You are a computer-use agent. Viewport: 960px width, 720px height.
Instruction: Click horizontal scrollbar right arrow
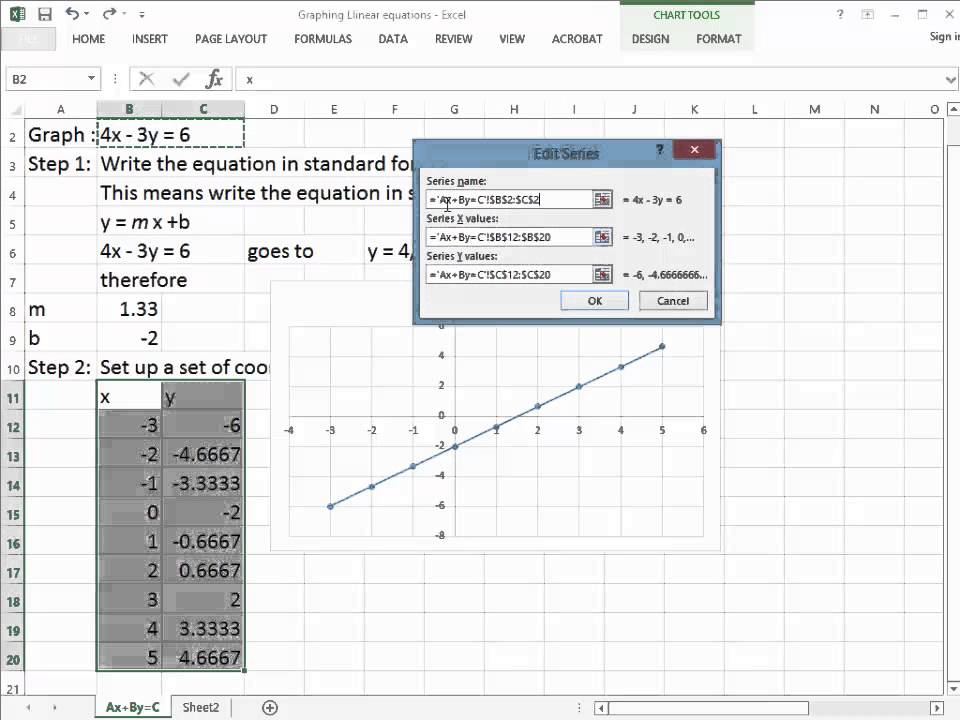point(936,708)
